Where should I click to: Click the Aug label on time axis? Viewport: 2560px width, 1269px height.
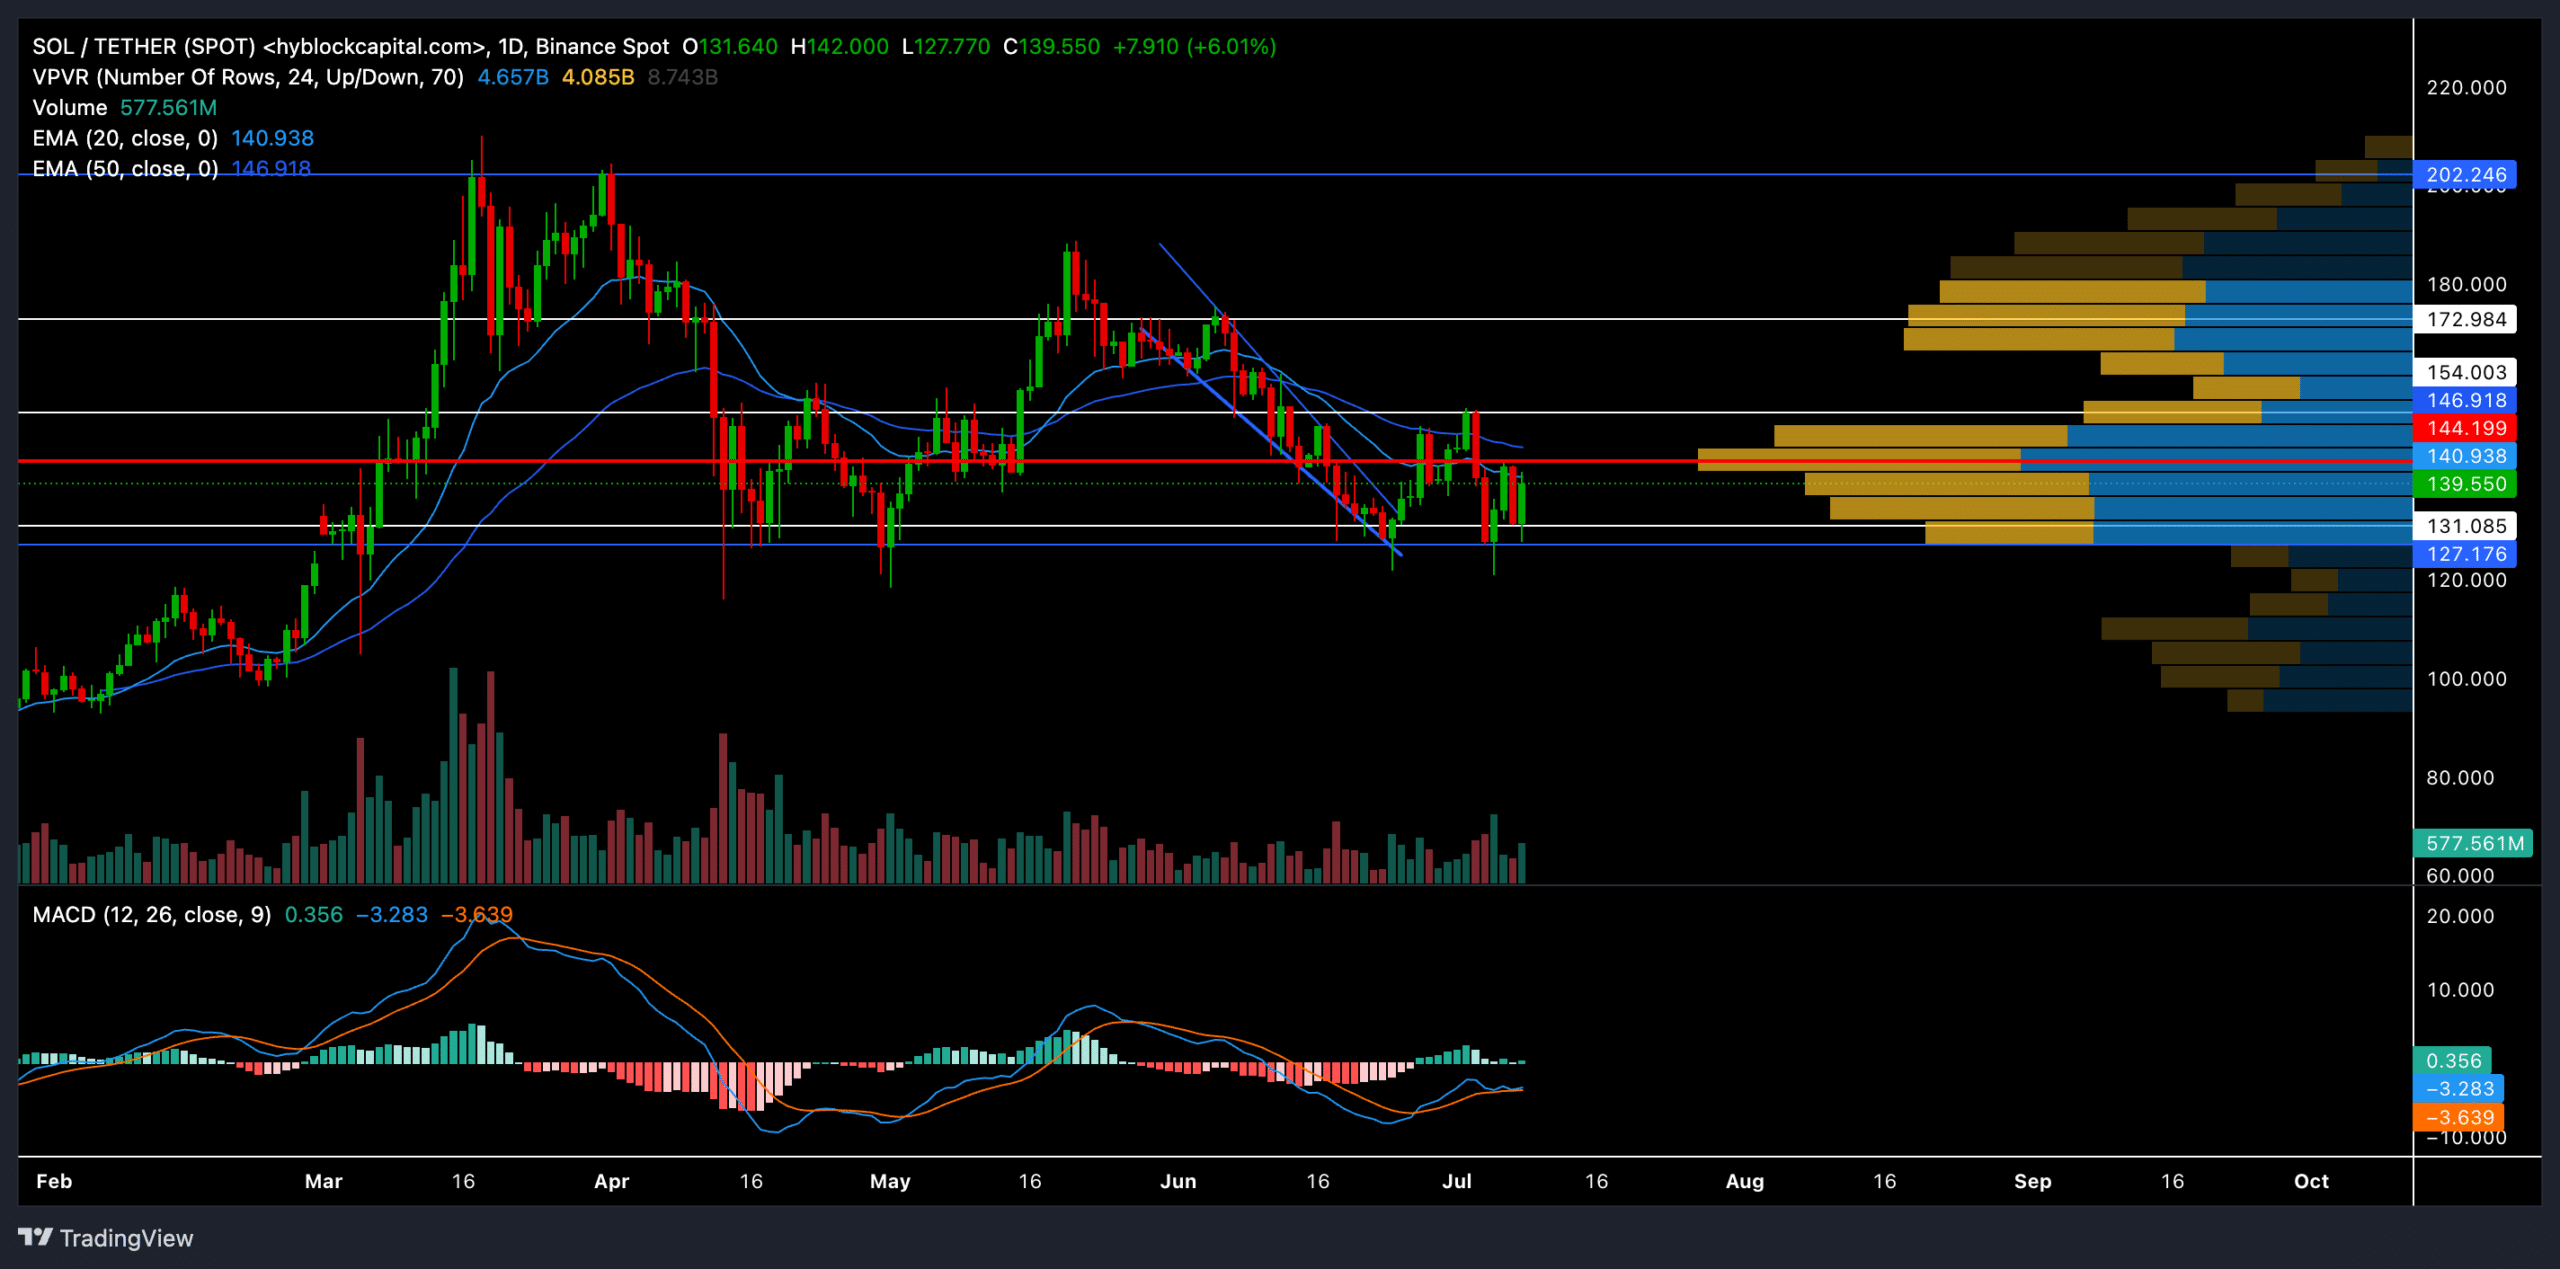(x=1744, y=1181)
